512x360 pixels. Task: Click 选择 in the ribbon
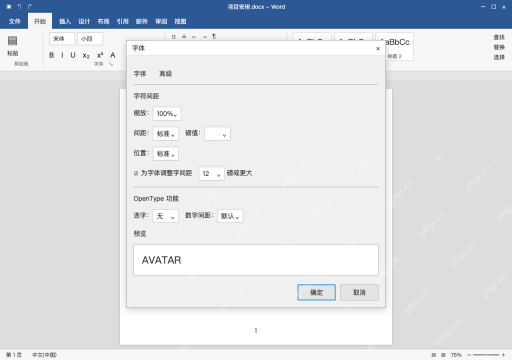click(499, 57)
